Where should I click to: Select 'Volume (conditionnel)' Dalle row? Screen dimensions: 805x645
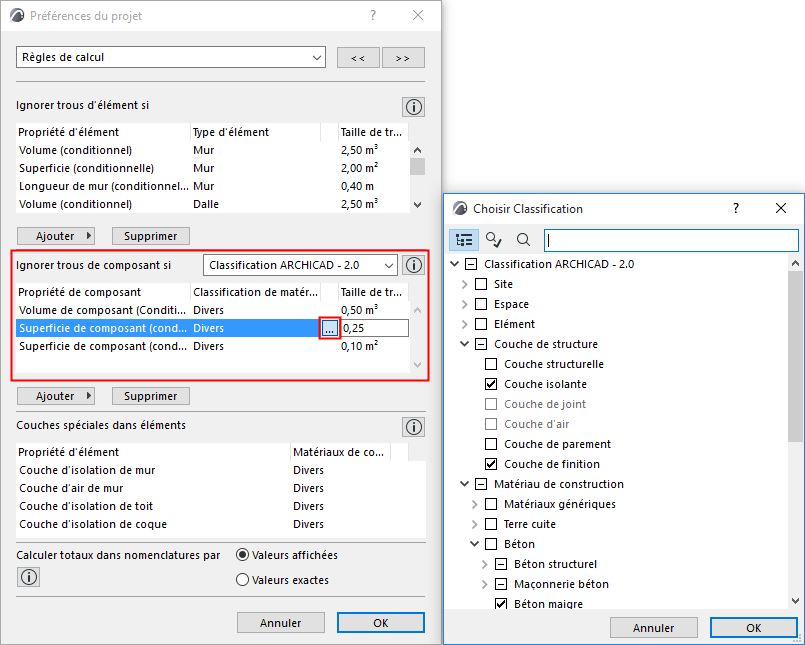point(213,204)
